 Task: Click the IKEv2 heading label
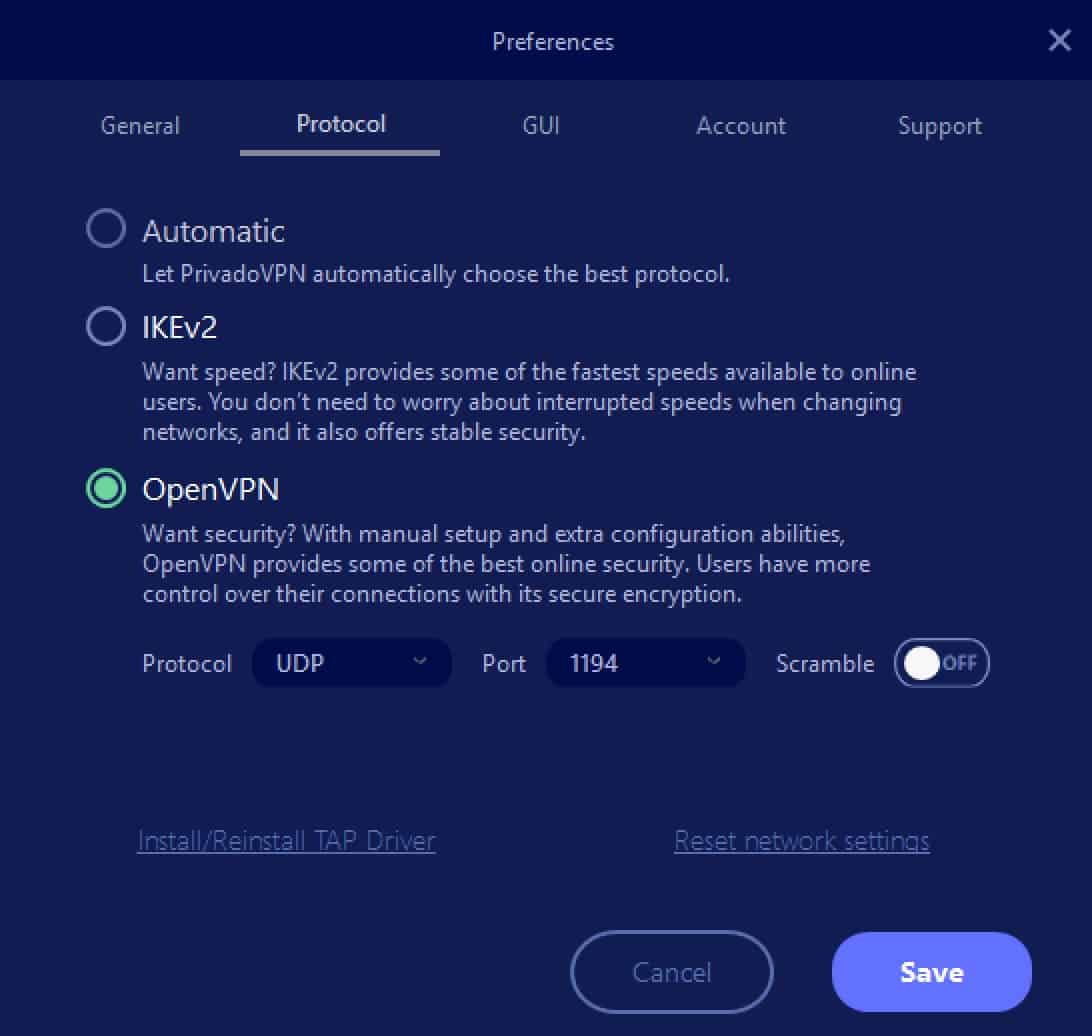(180, 327)
